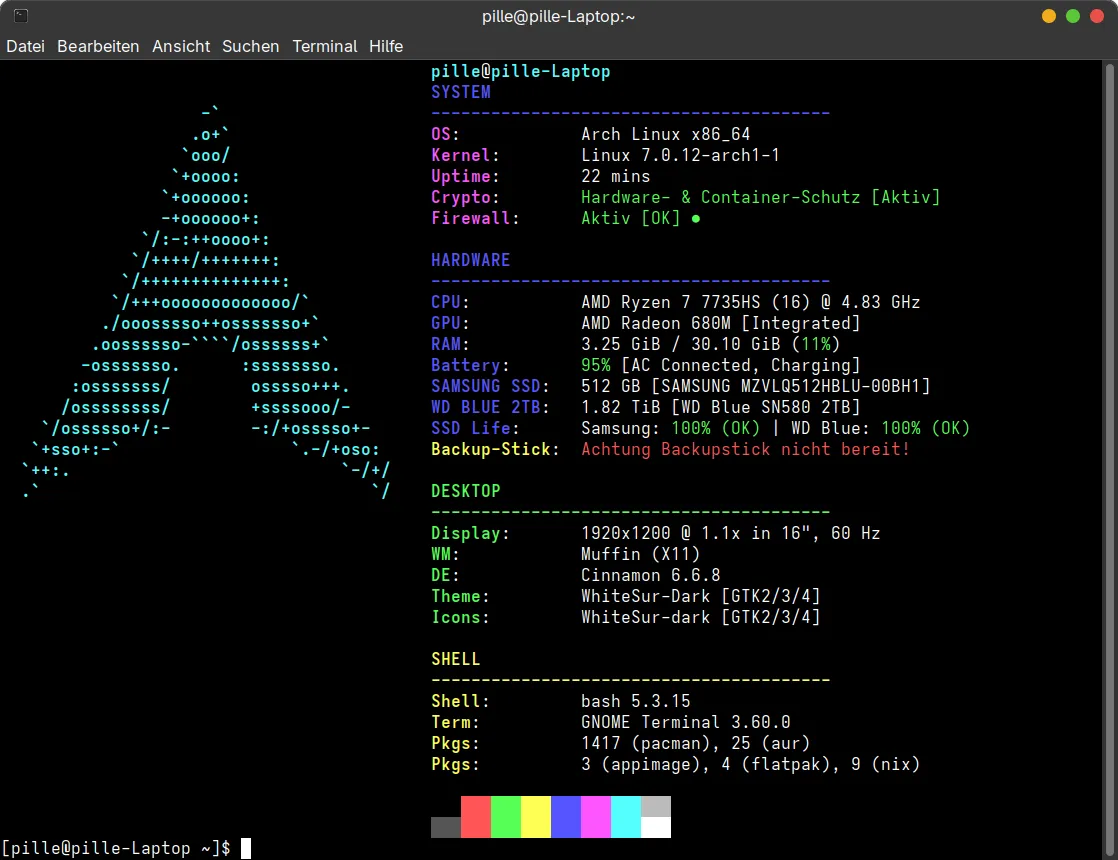Viewport: 1118px width, 860px height.
Task: Click the '3.25 GiB / 30.10 GiB' RAM value
Action: pos(680,344)
